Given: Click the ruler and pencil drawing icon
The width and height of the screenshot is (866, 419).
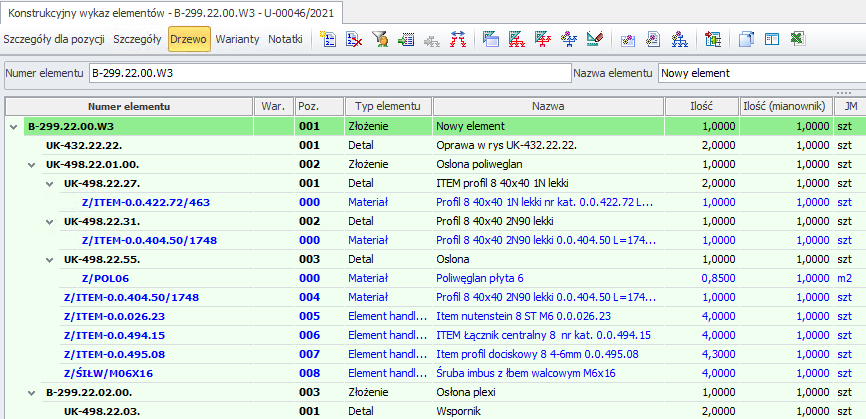Looking at the screenshot, I should click(594, 39).
